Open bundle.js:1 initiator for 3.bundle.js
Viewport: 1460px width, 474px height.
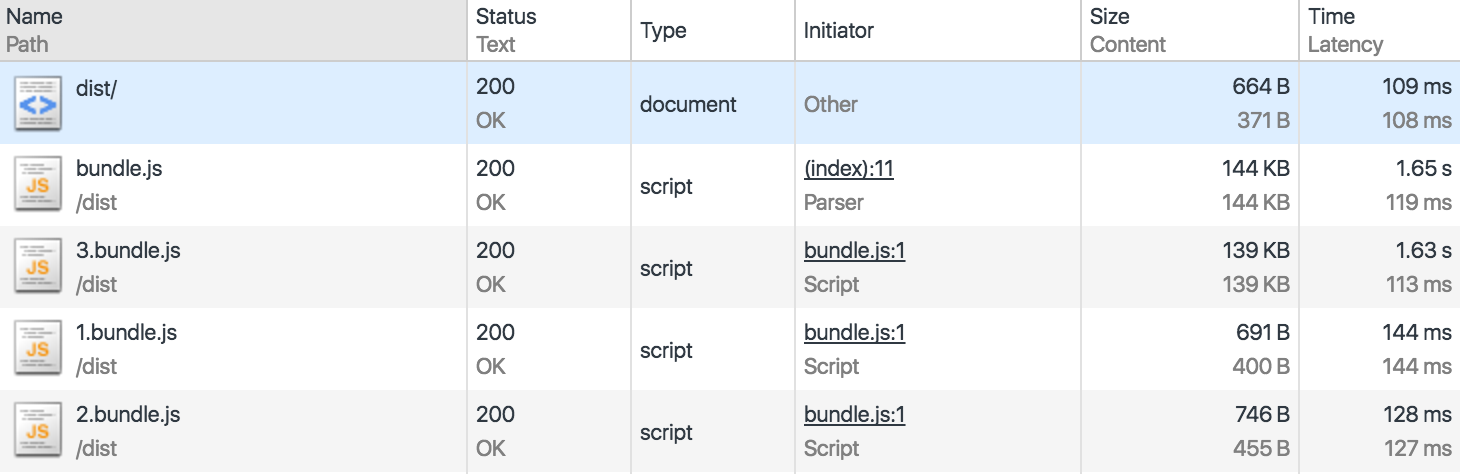[854, 251]
